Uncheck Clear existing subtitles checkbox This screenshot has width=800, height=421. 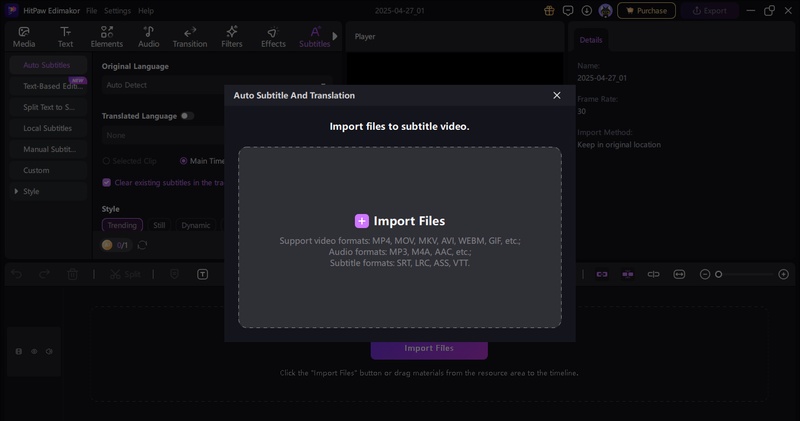click(107, 183)
